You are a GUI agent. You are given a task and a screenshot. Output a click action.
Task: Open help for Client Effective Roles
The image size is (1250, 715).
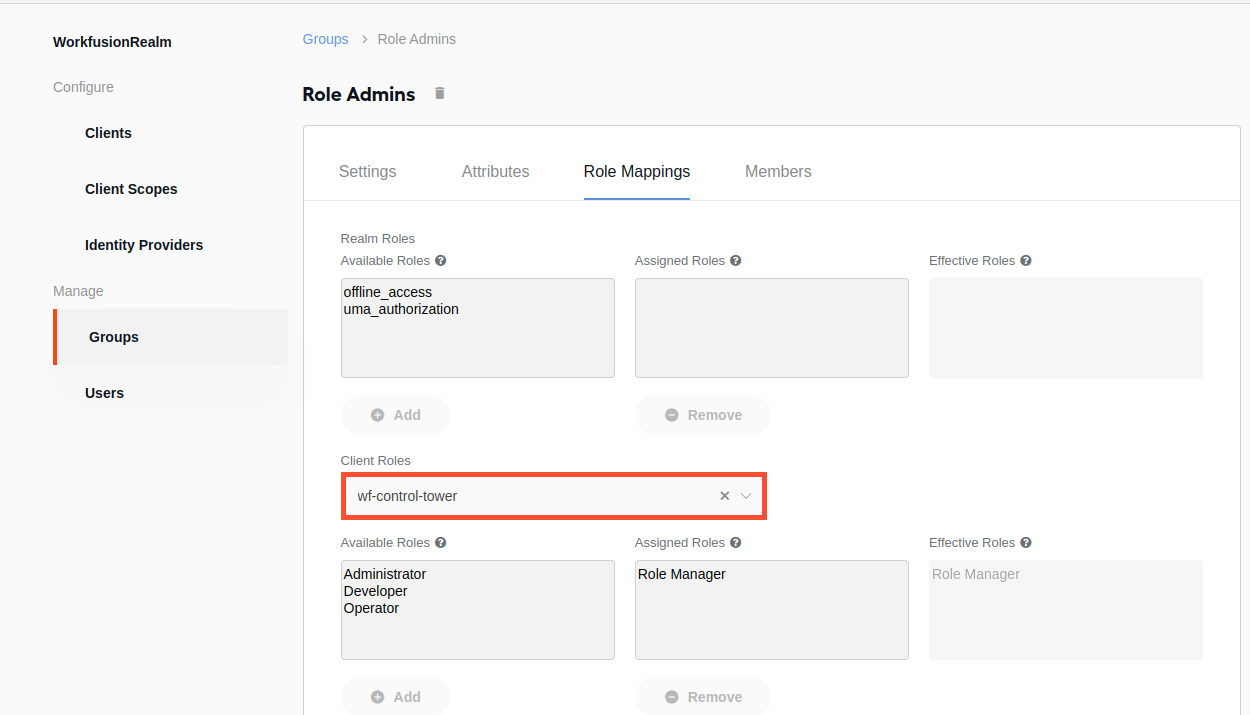click(x=1026, y=543)
